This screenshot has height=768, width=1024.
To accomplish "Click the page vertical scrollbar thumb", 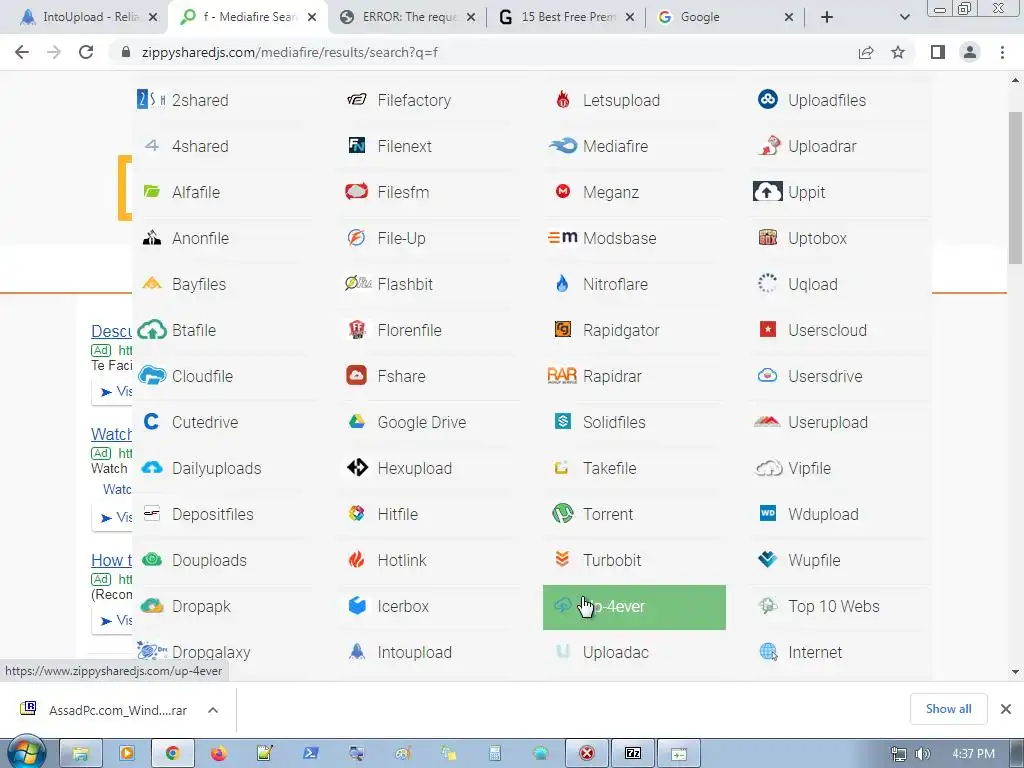I will tap(1015, 187).
